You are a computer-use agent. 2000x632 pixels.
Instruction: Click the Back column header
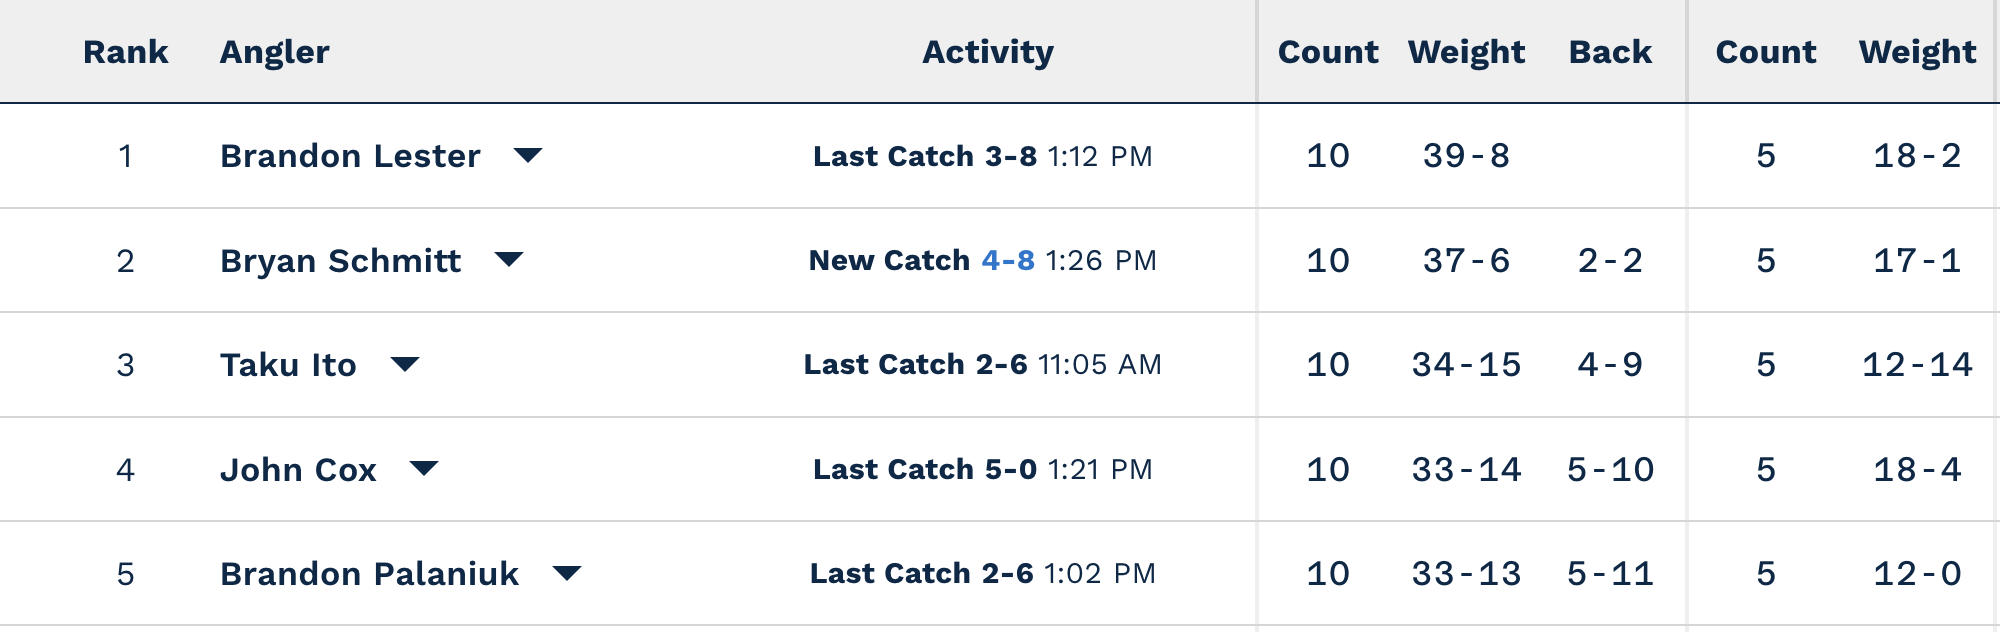coord(1609,52)
